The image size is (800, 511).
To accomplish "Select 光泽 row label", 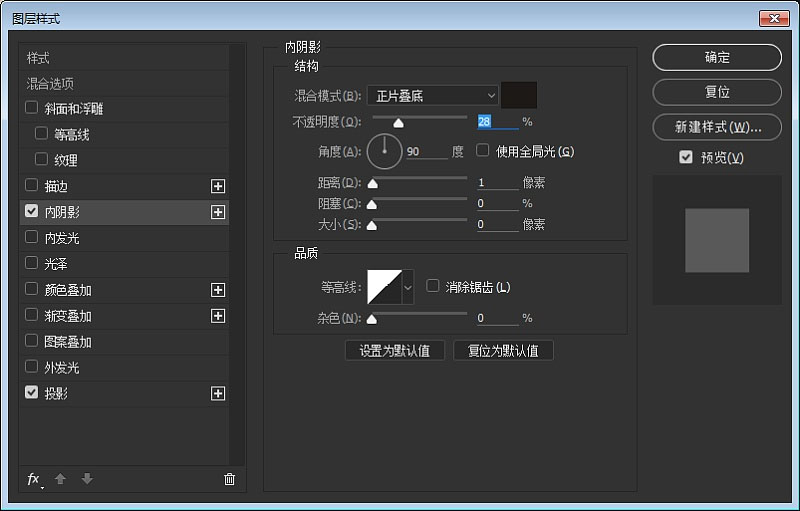I will 56,264.
